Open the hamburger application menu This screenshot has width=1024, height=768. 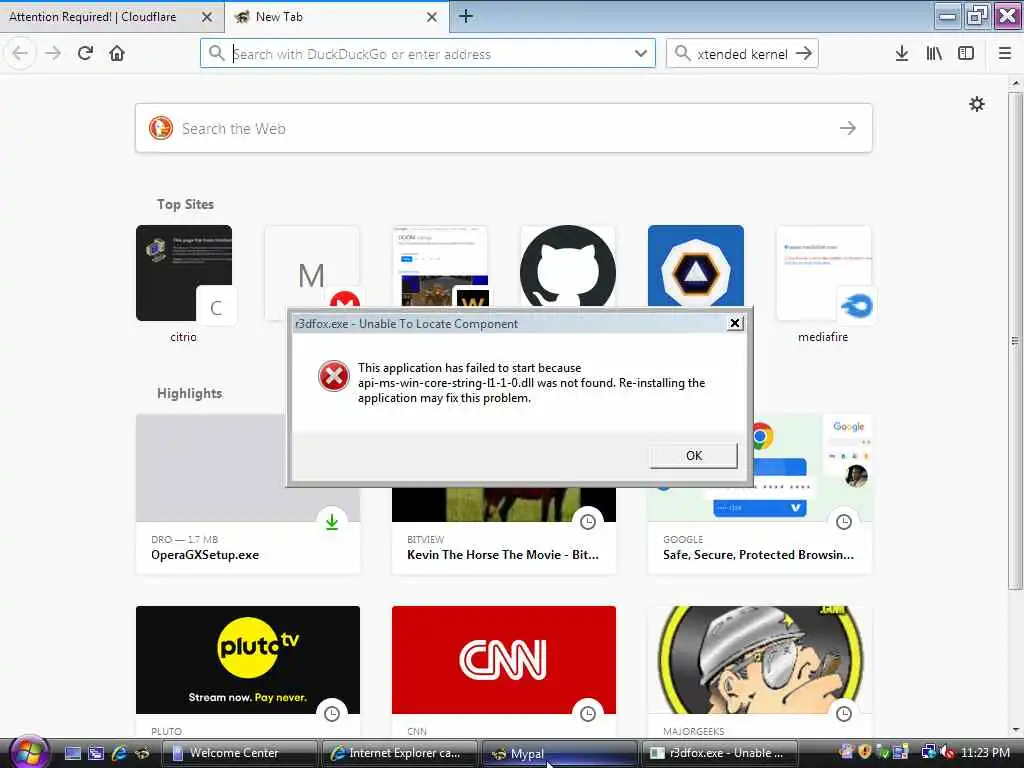(1005, 54)
